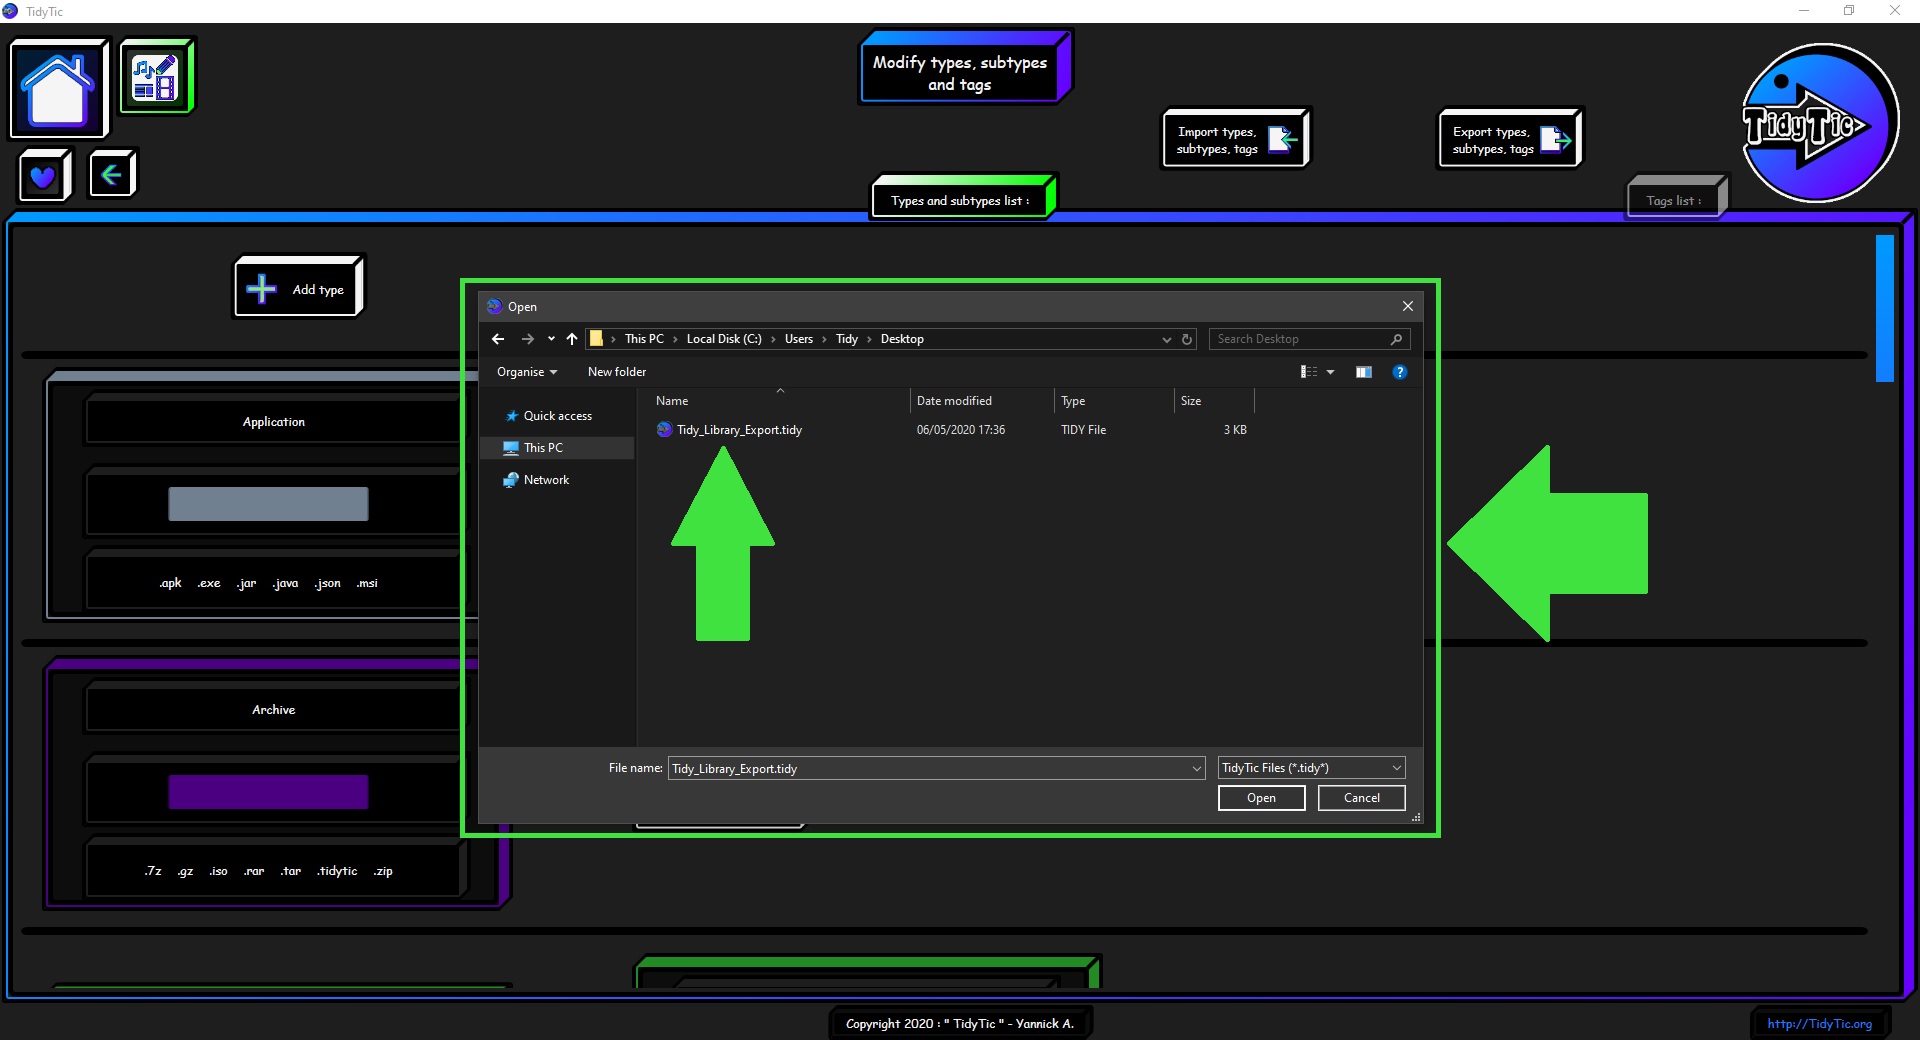Toggle the preview pane icon
Viewport: 1920px width, 1040px height.
tap(1363, 372)
